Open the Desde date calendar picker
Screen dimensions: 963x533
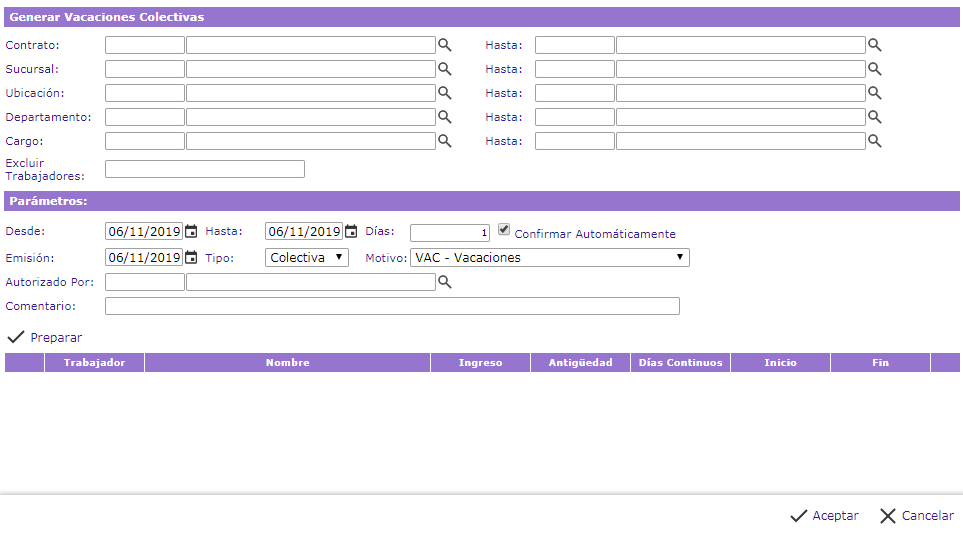(x=191, y=231)
